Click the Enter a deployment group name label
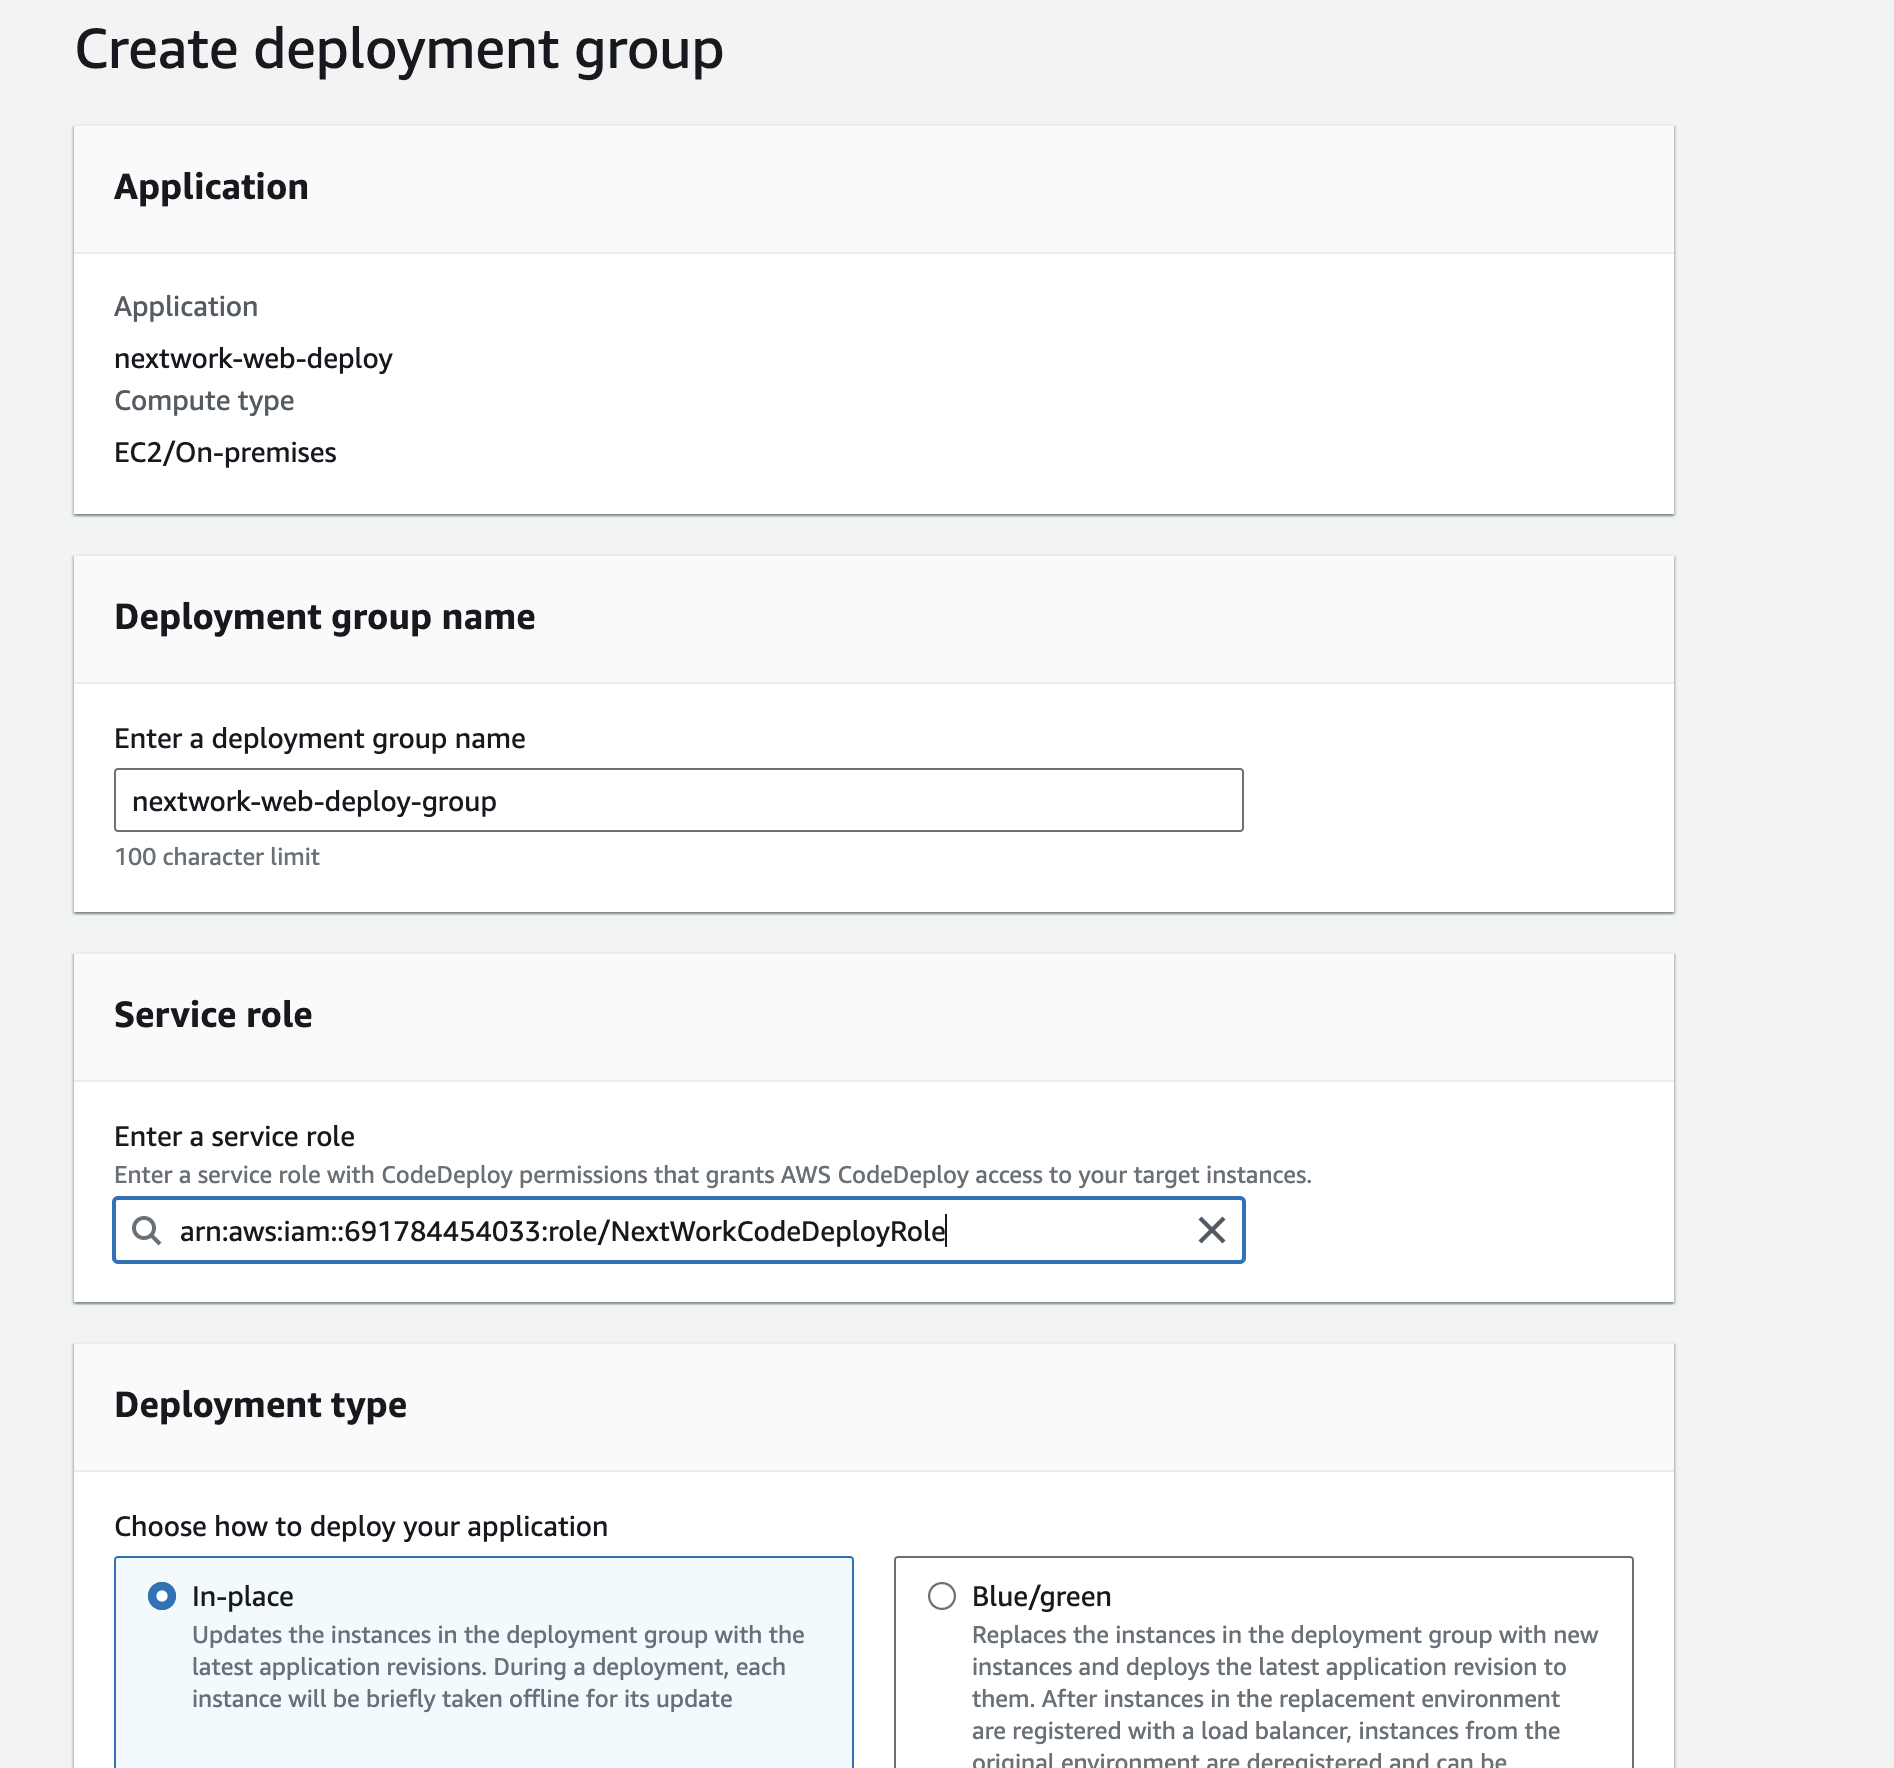The height and width of the screenshot is (1768, 1894). 319,738
